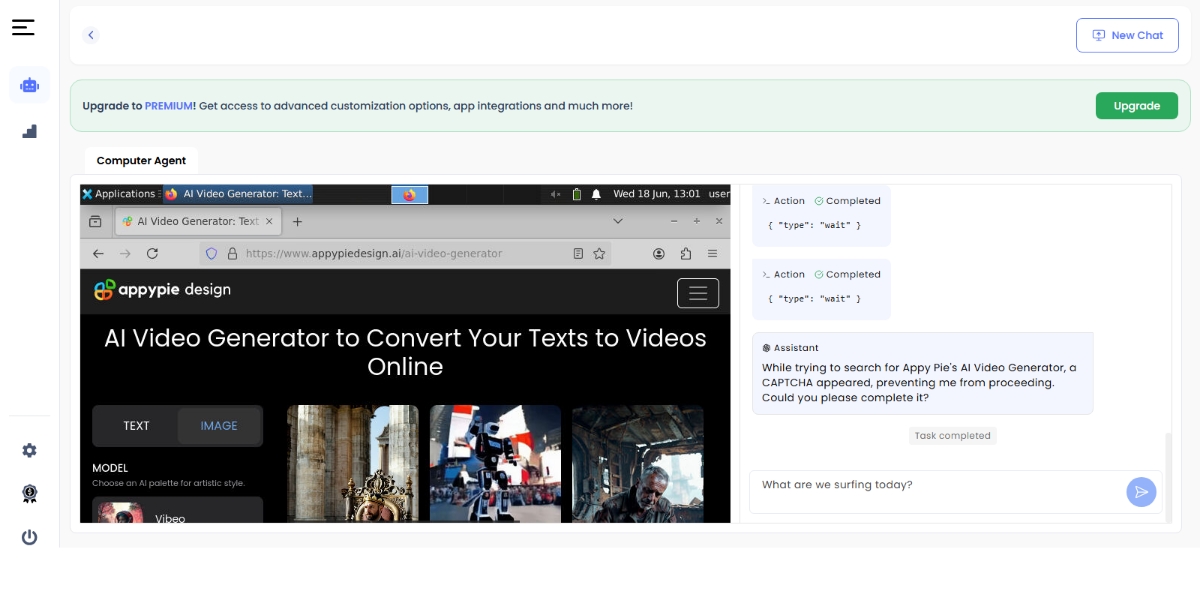This screenshot has width=1200, height=610.
Task: Select the Computer Agent tab
Action: (x=141, y=161)
